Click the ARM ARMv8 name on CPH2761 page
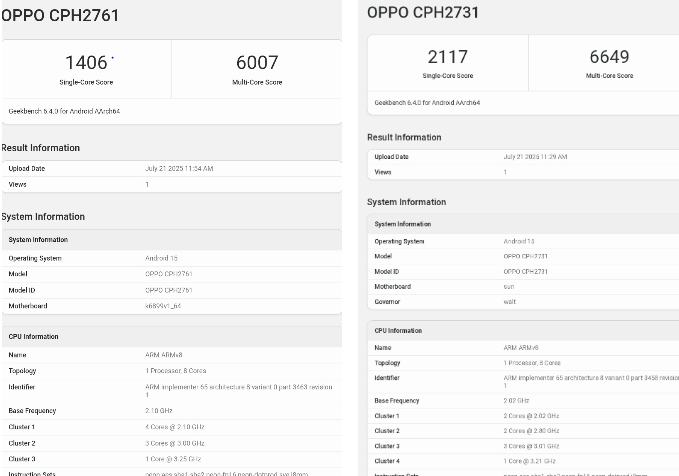The width and height of the screenshot is (679, 476). click(x=164, y=355)
